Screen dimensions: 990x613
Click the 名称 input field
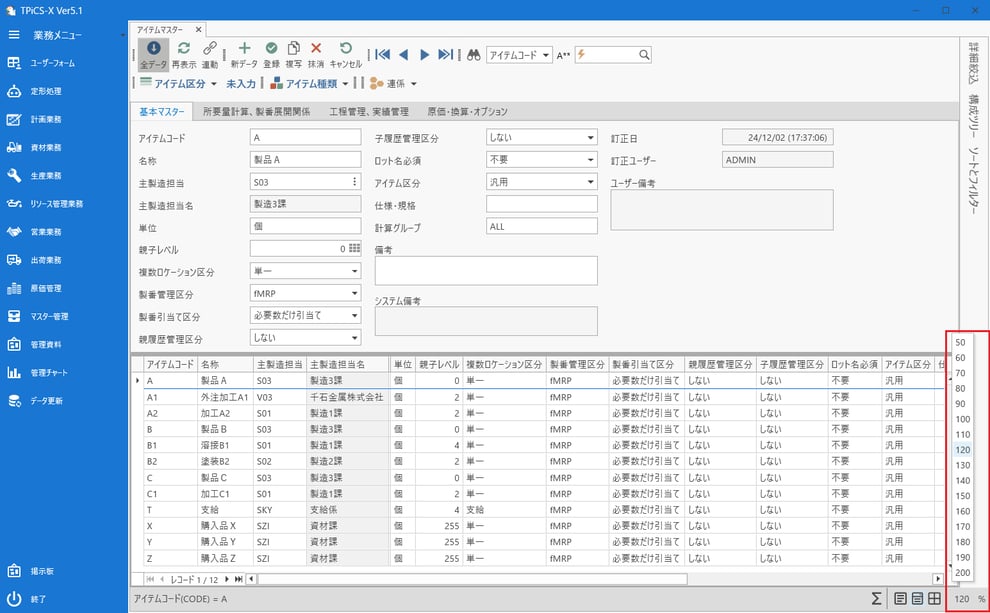pyautogui.click(x=304, y=160)
